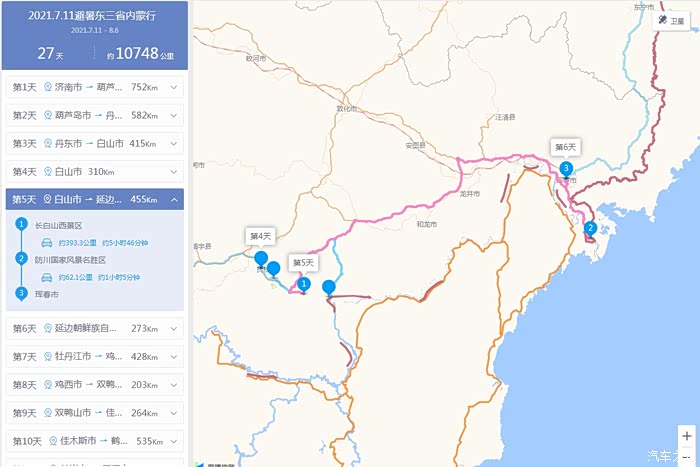Screen dimensions: 700x467
Task: Click the car icon beside 约393.3公里
Action: (44, 242)
